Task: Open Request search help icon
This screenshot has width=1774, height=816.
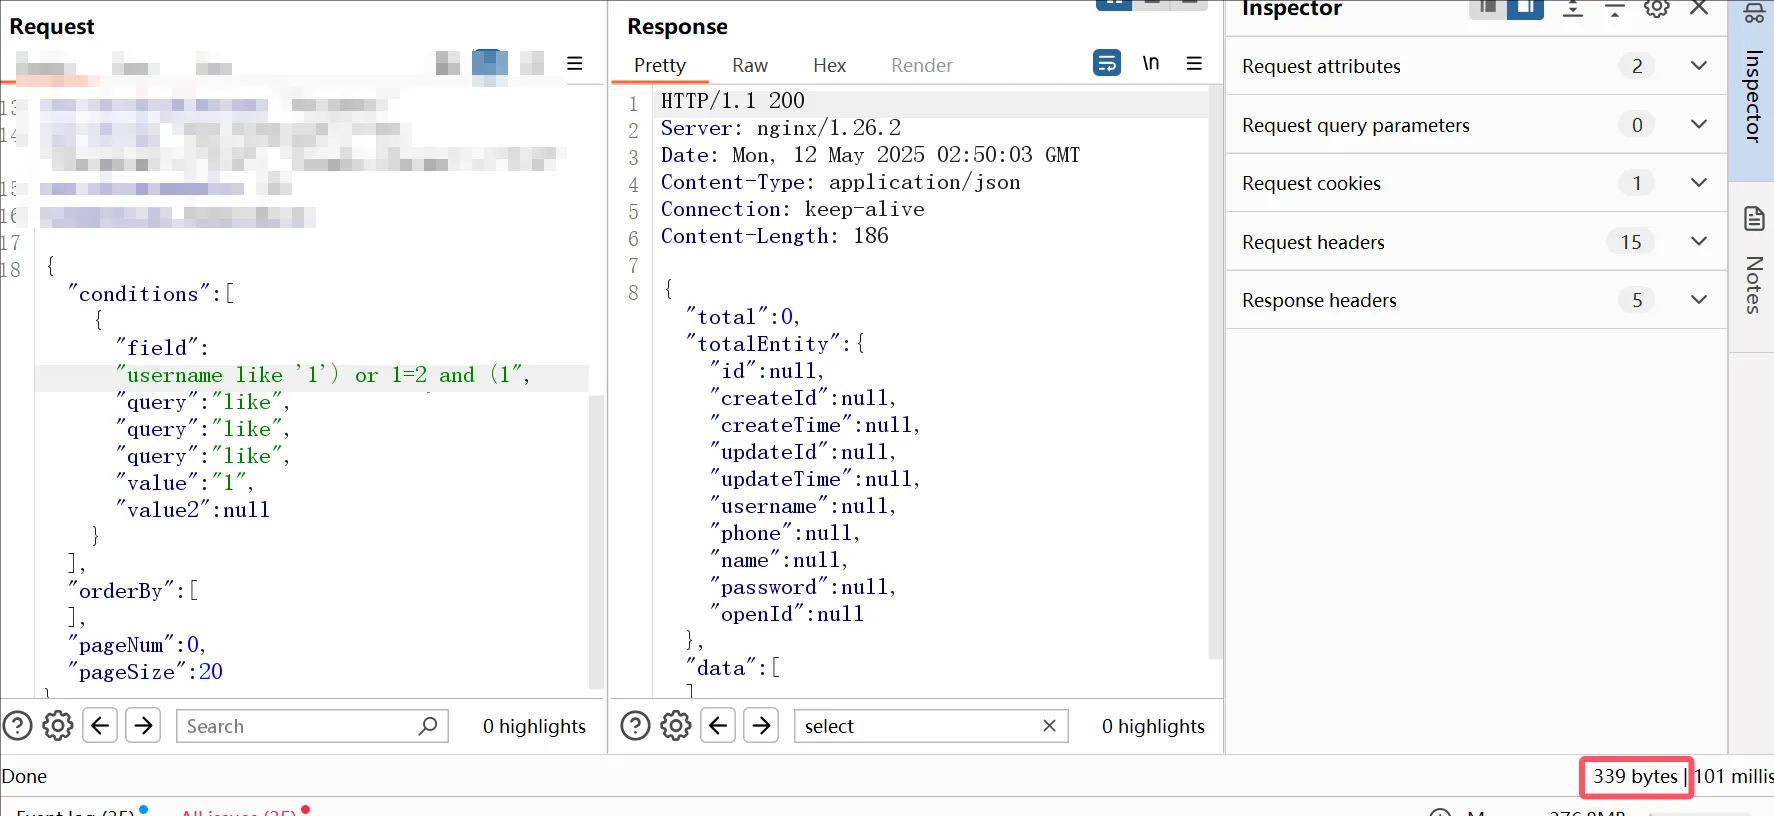Action: click(x=18, y=726)
